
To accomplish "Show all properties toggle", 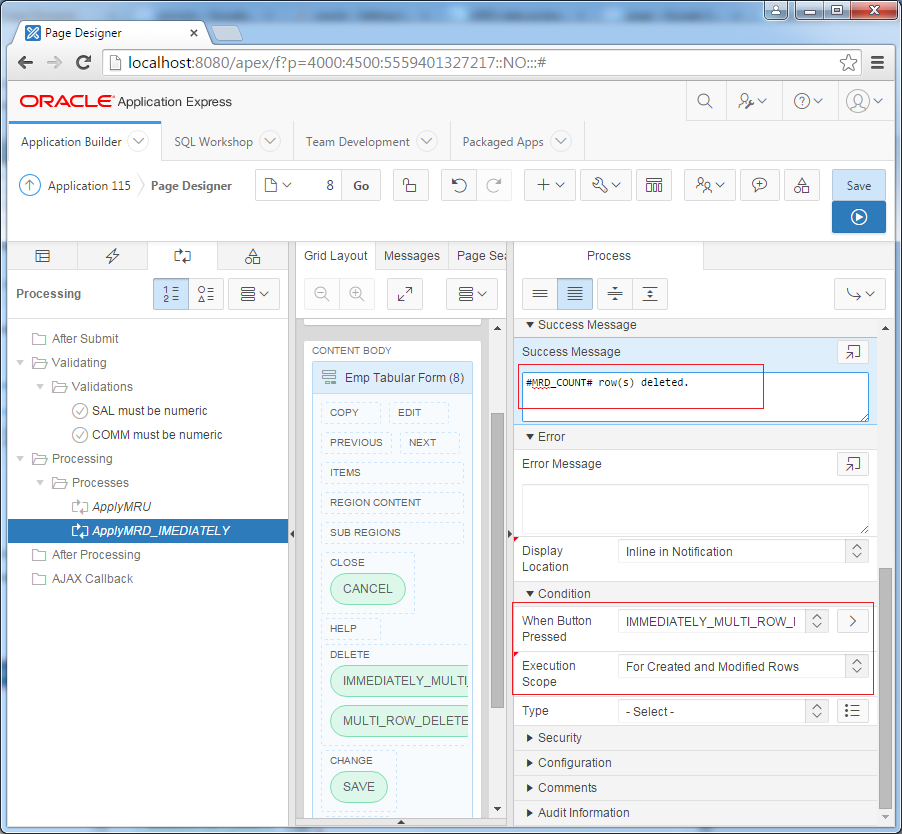I will pos(575,294).
